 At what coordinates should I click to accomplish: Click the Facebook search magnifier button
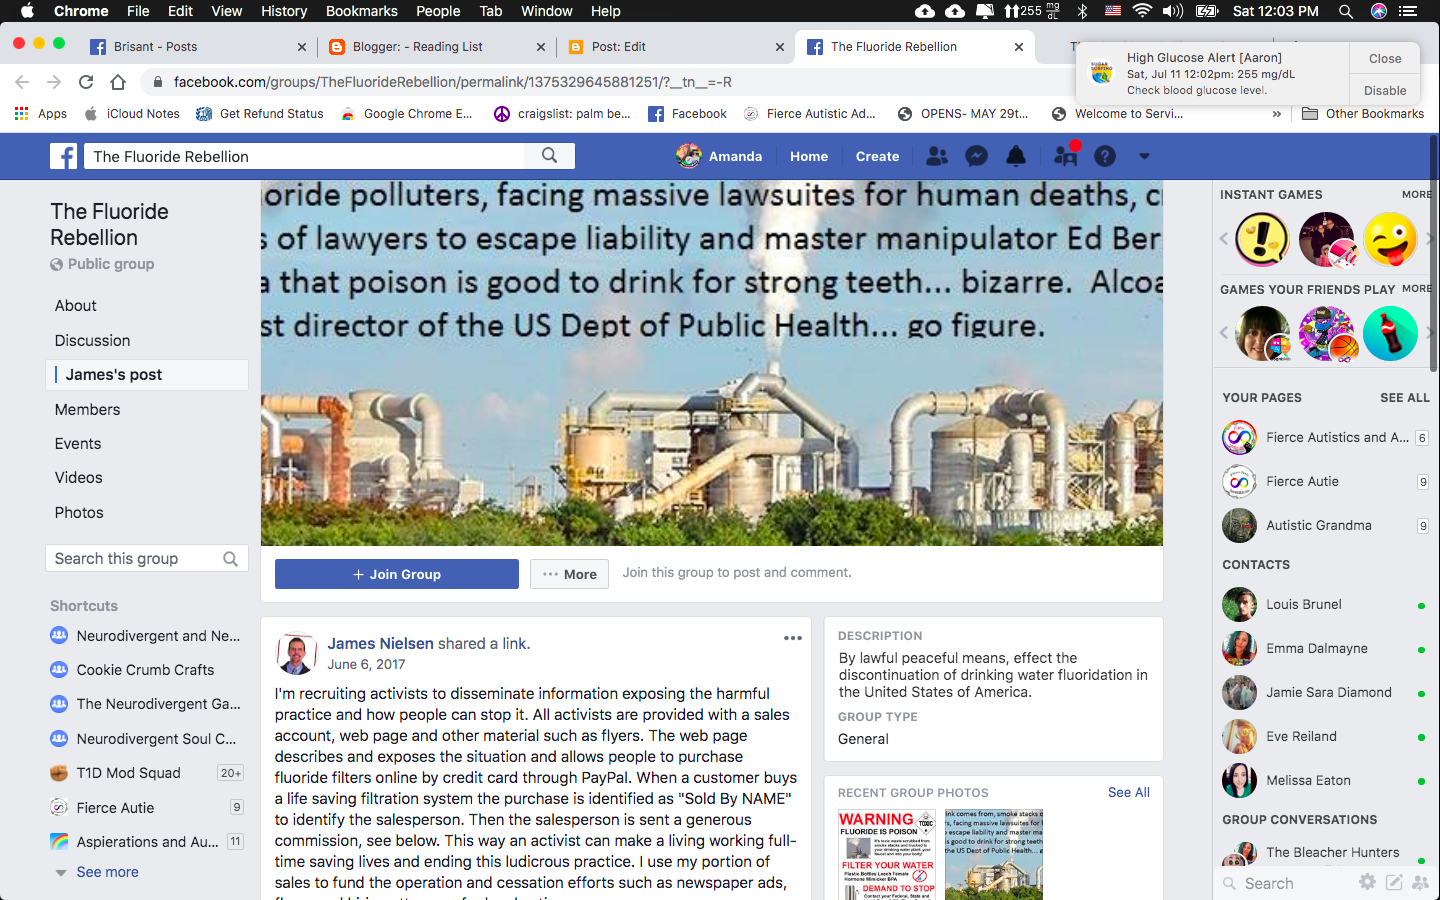[549, 156]
